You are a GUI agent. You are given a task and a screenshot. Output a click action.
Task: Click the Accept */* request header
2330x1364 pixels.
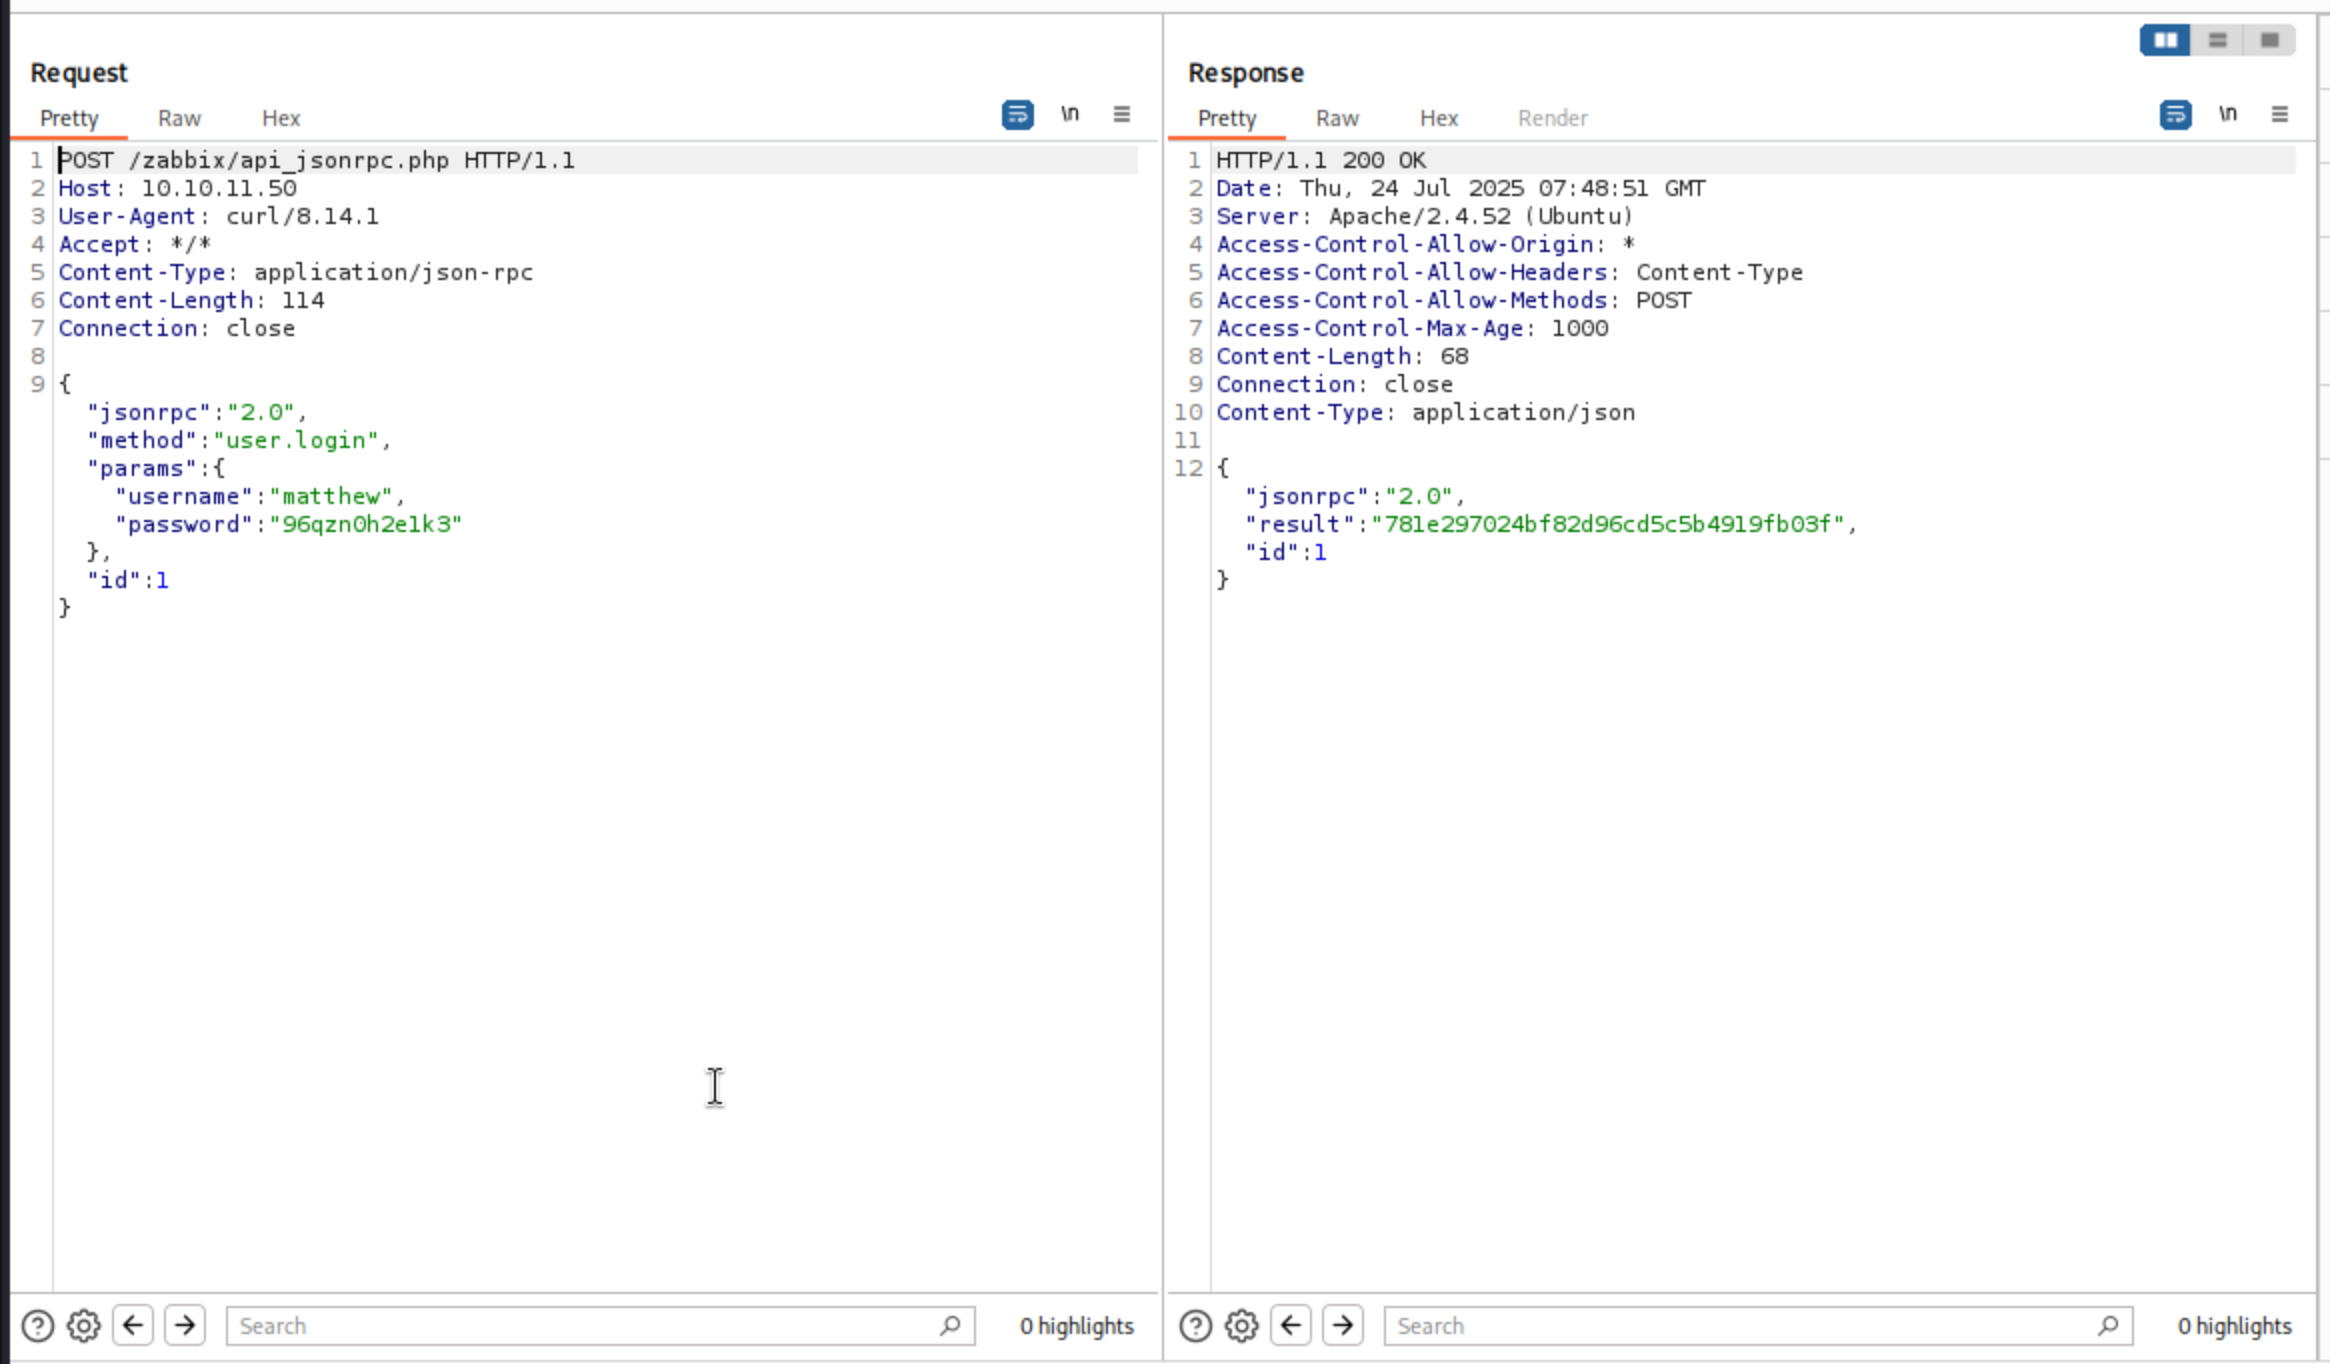click(x=135, y=244)
